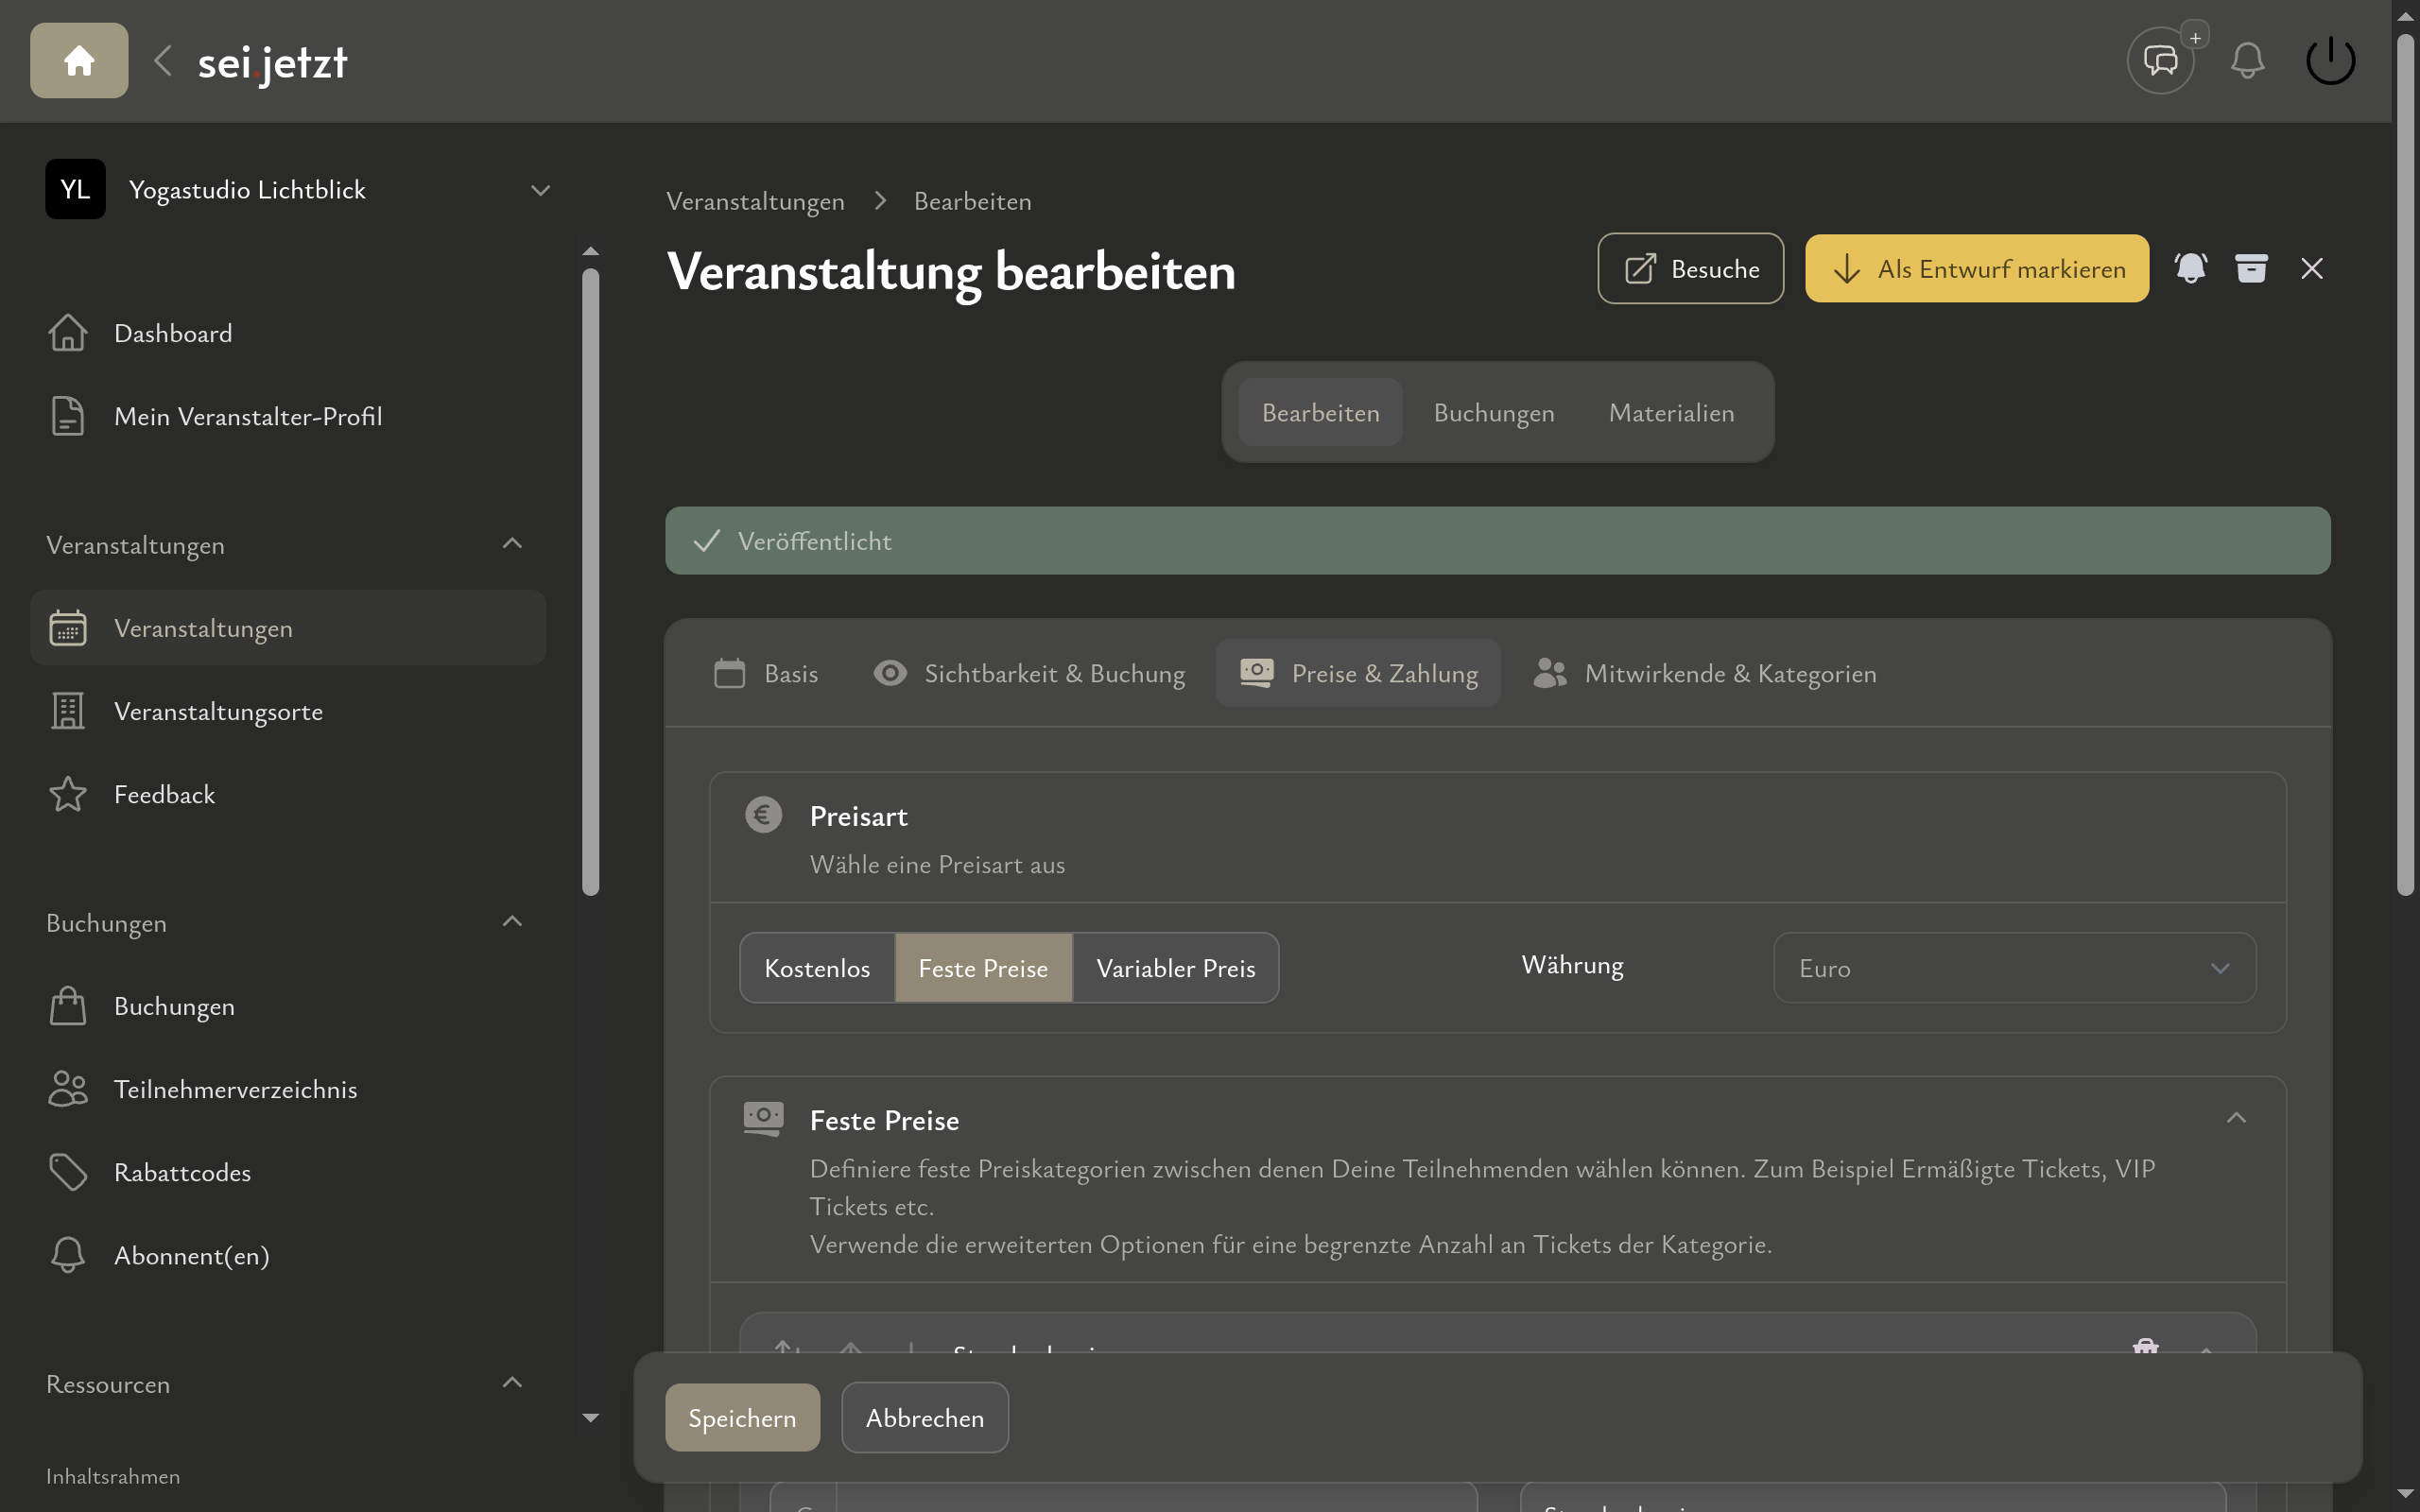This screenshot has height=1512, width=2420.
Task: Open the Euro currency dropdown
Action: 2013,967
